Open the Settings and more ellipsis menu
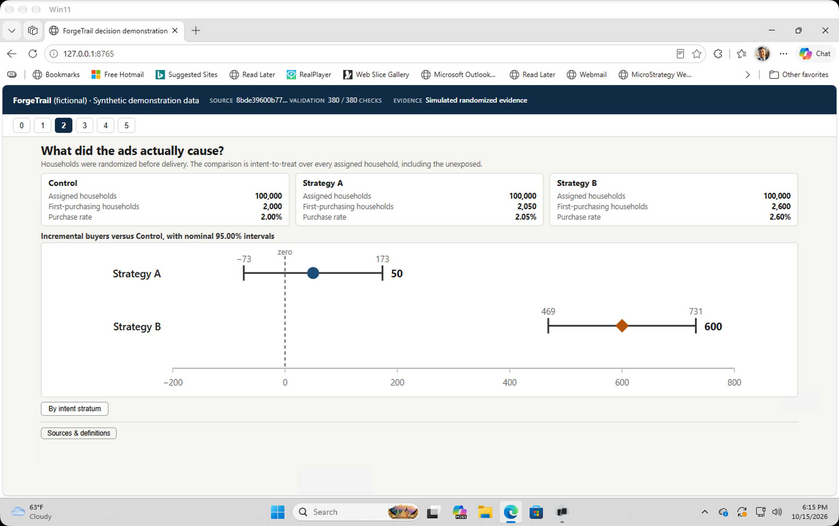Image resolution: width=839 pixels, height=526 pixels. (x=783, y=54)
